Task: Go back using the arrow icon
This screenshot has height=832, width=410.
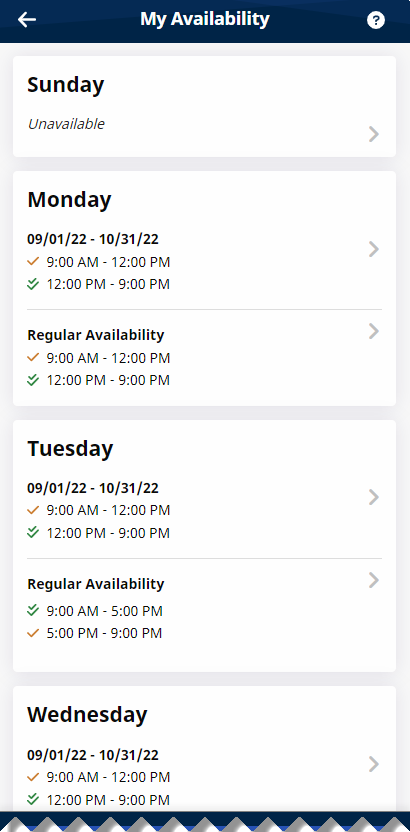Action: tap(27, 20)
